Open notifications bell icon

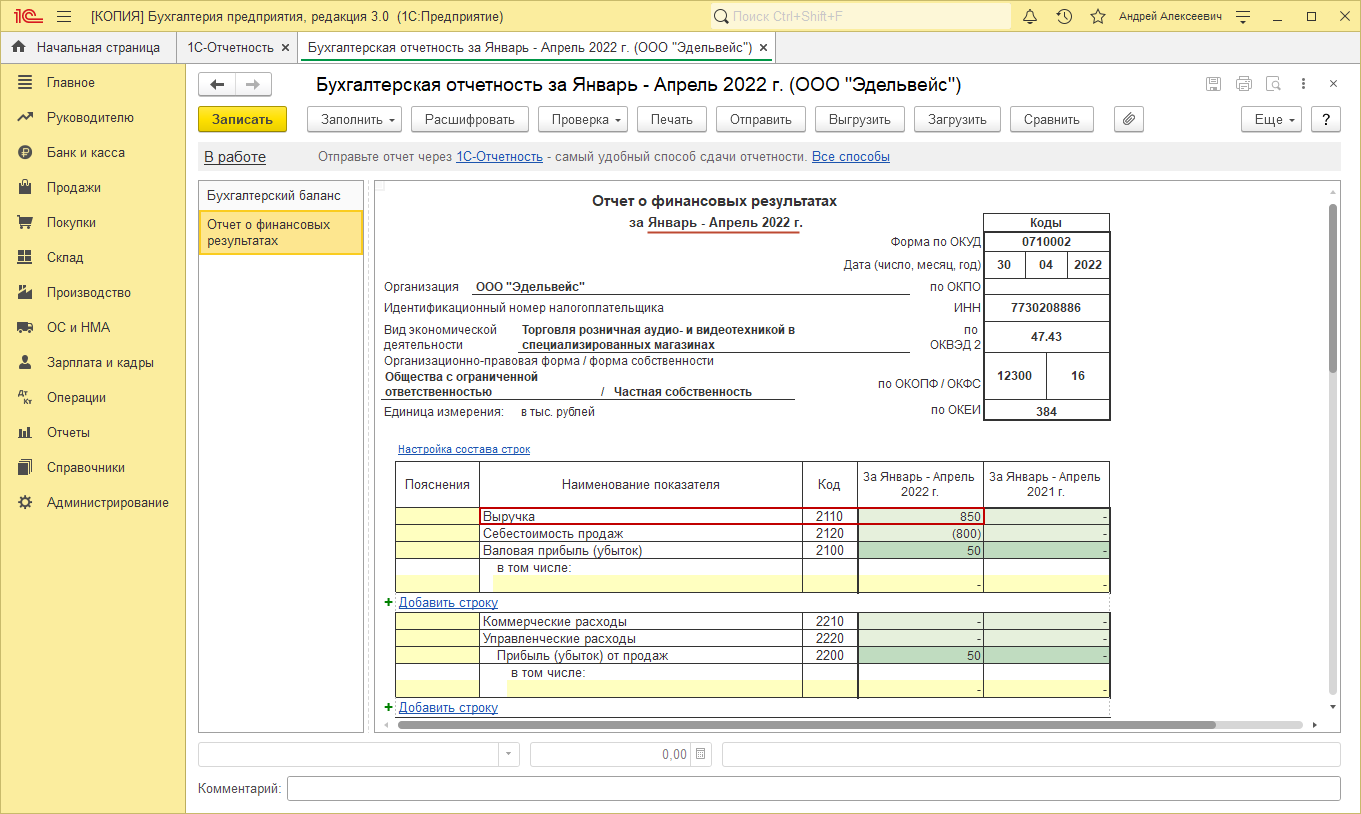(1030, 17)
